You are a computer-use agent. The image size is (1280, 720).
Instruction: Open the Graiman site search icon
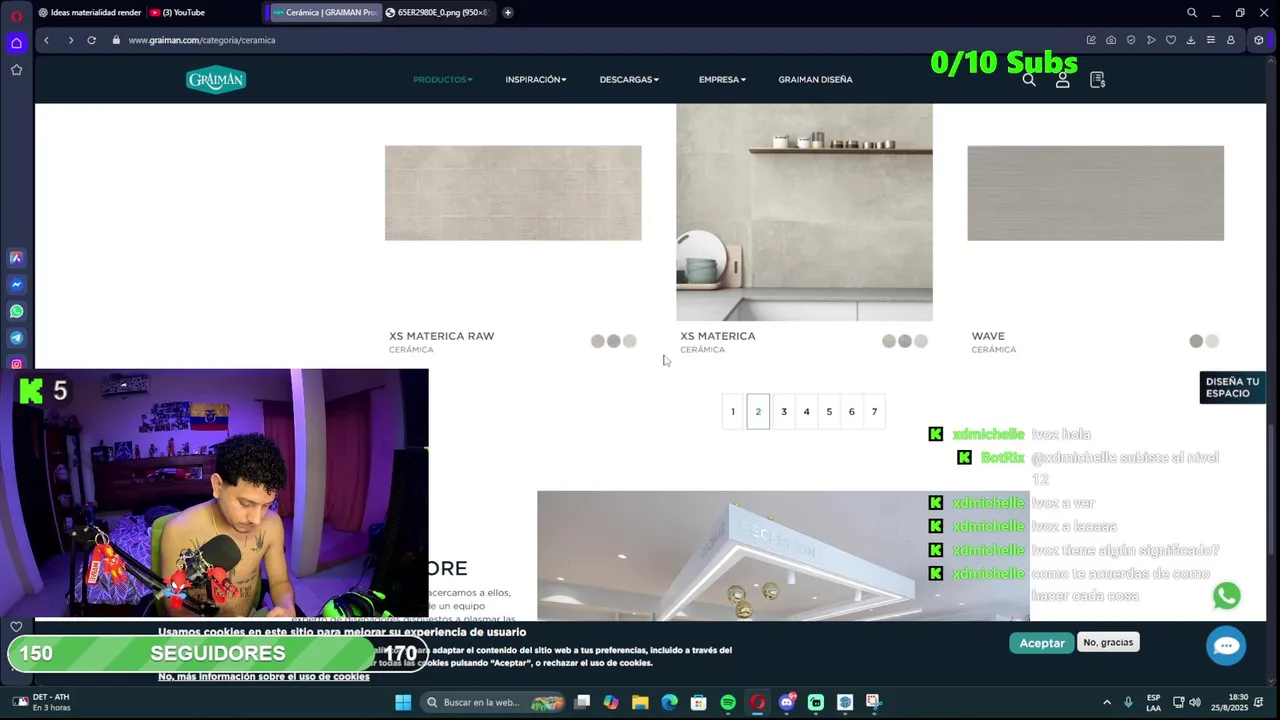pos(1029,80)
